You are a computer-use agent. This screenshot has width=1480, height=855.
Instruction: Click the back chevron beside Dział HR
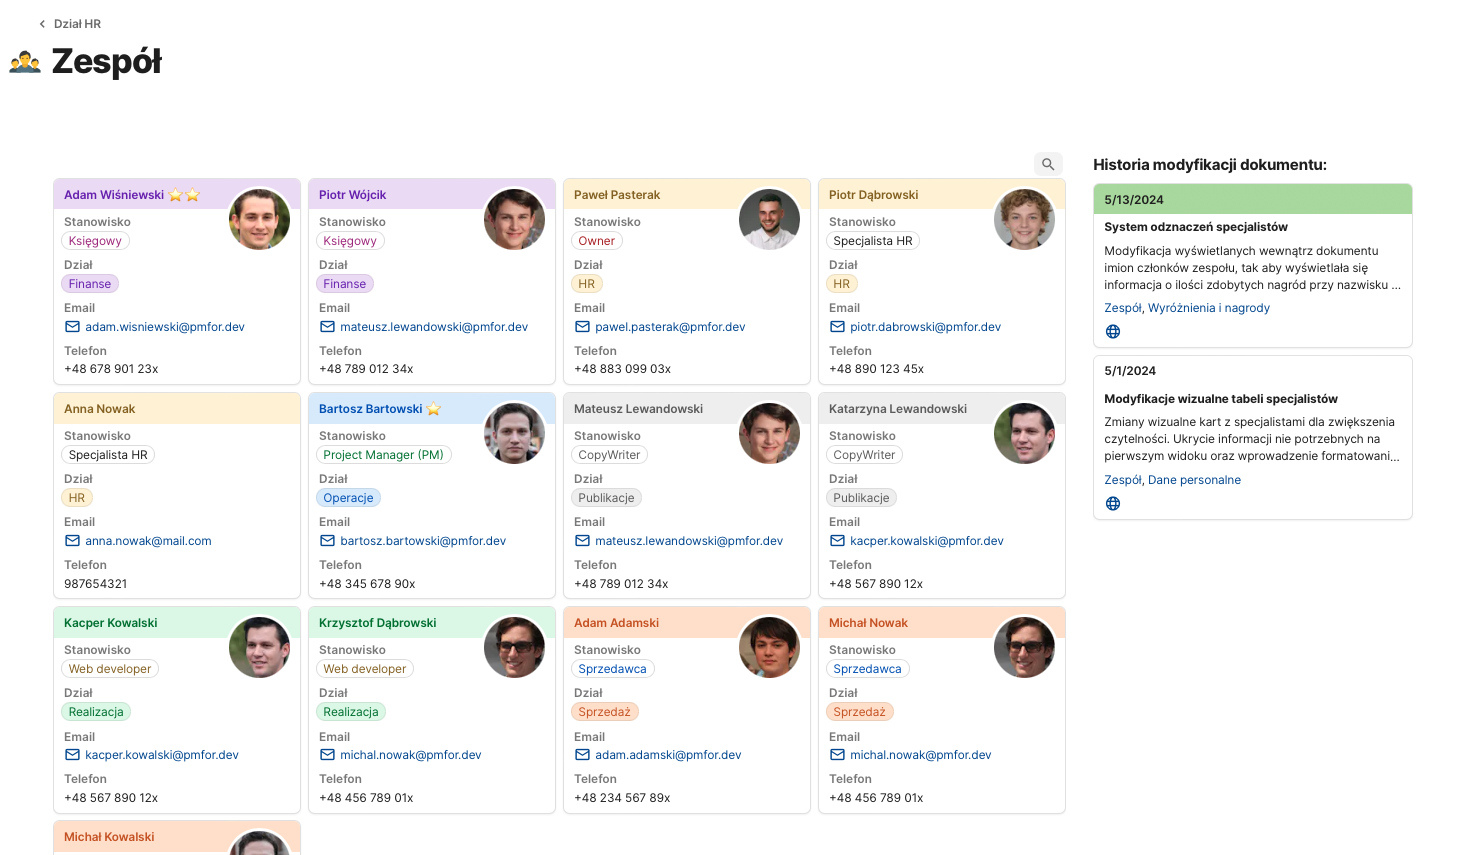point(42,24)
